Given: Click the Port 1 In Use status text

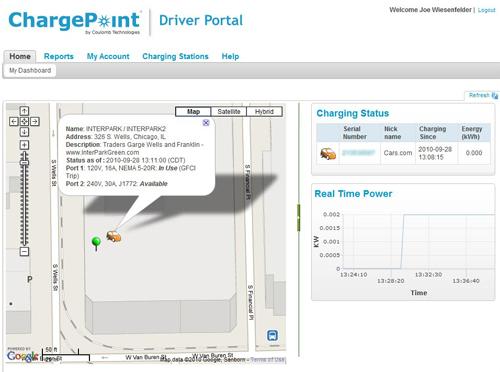Looking at the screenshot, I should (x=168, y=168).
